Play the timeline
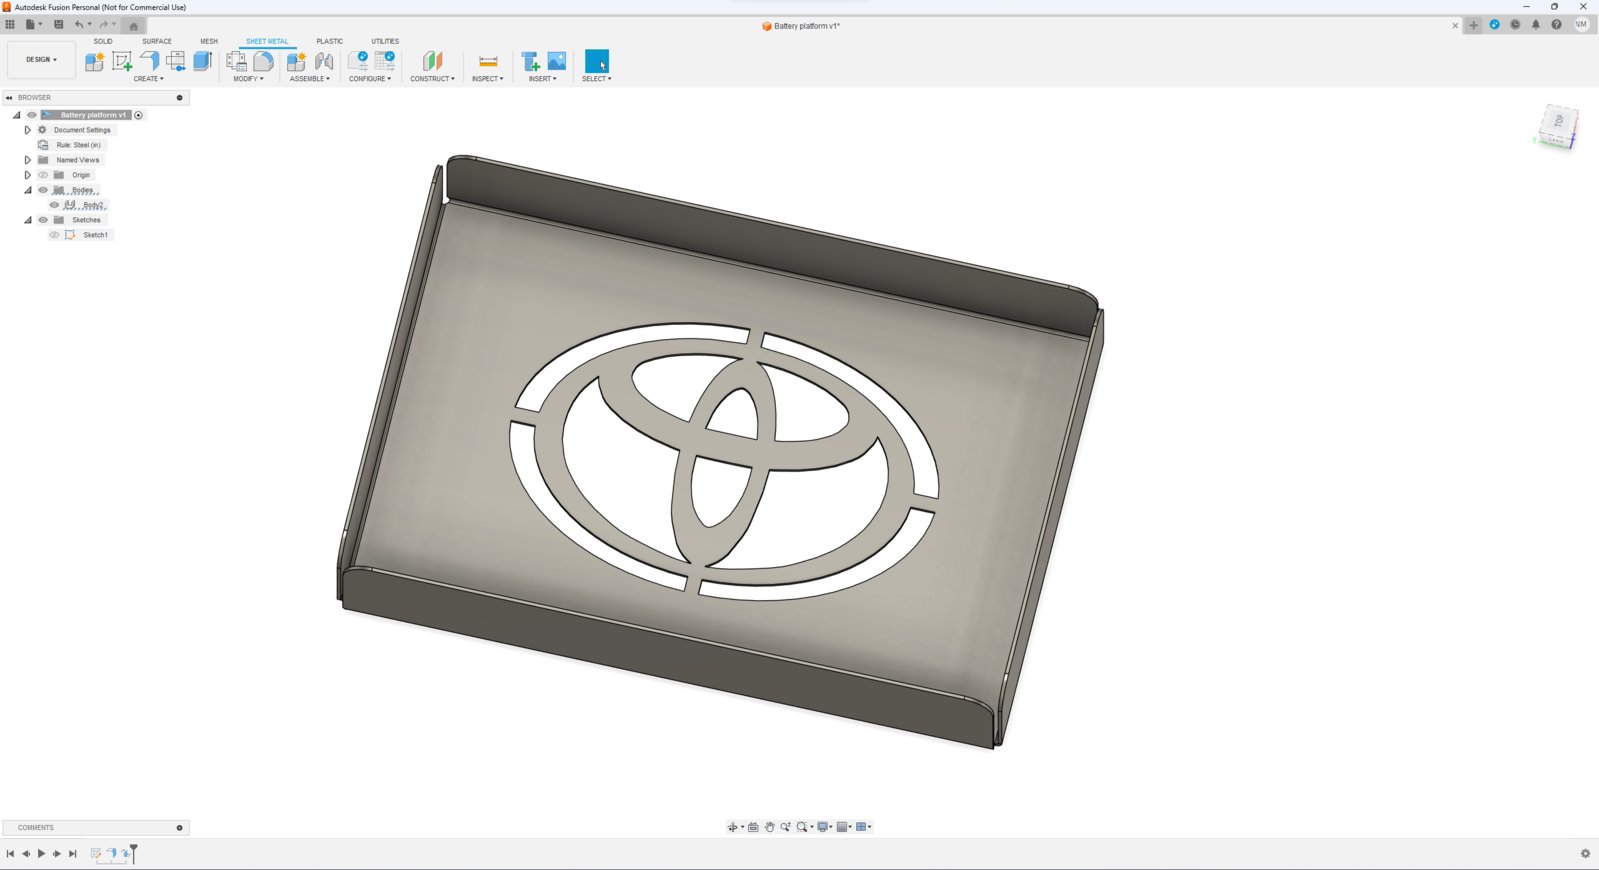This screenshot has height=870, width=1599. pos(41,853)
